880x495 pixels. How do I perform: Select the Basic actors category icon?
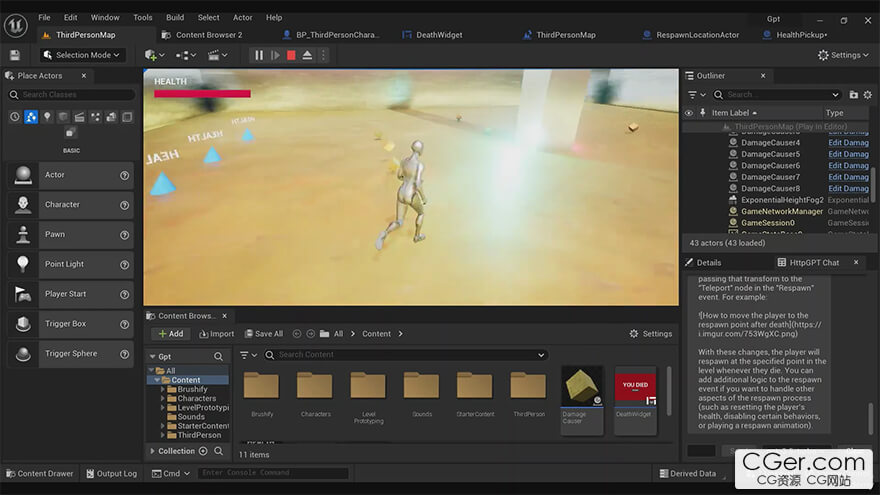click(31, 117)
